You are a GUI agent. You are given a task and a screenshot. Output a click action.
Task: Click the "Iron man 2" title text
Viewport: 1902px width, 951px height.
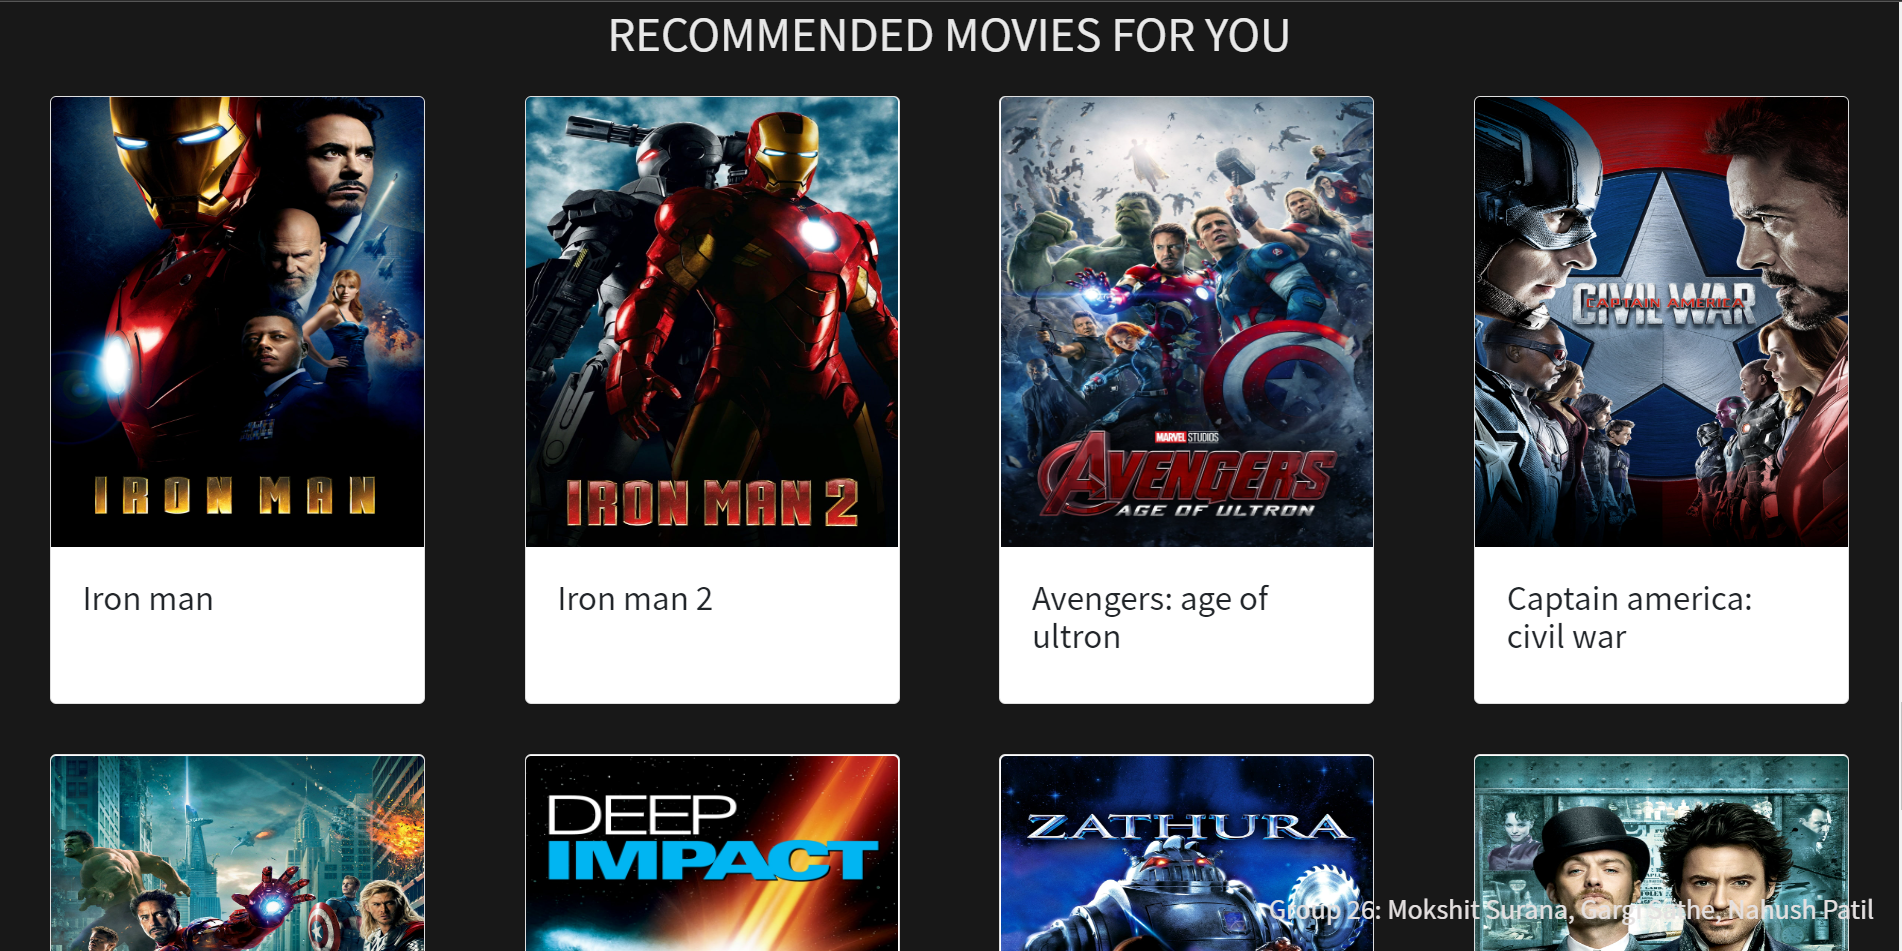point(635,599)
